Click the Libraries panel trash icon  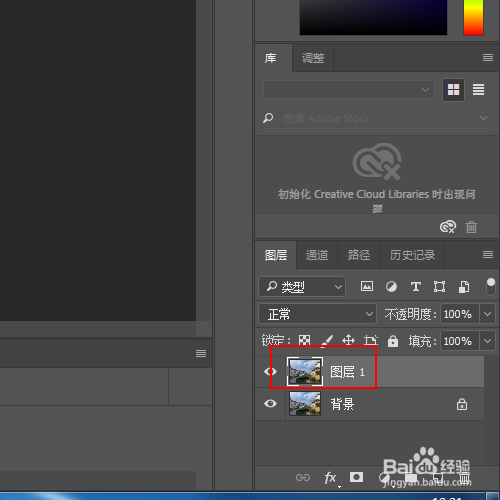tap(471, 227)
